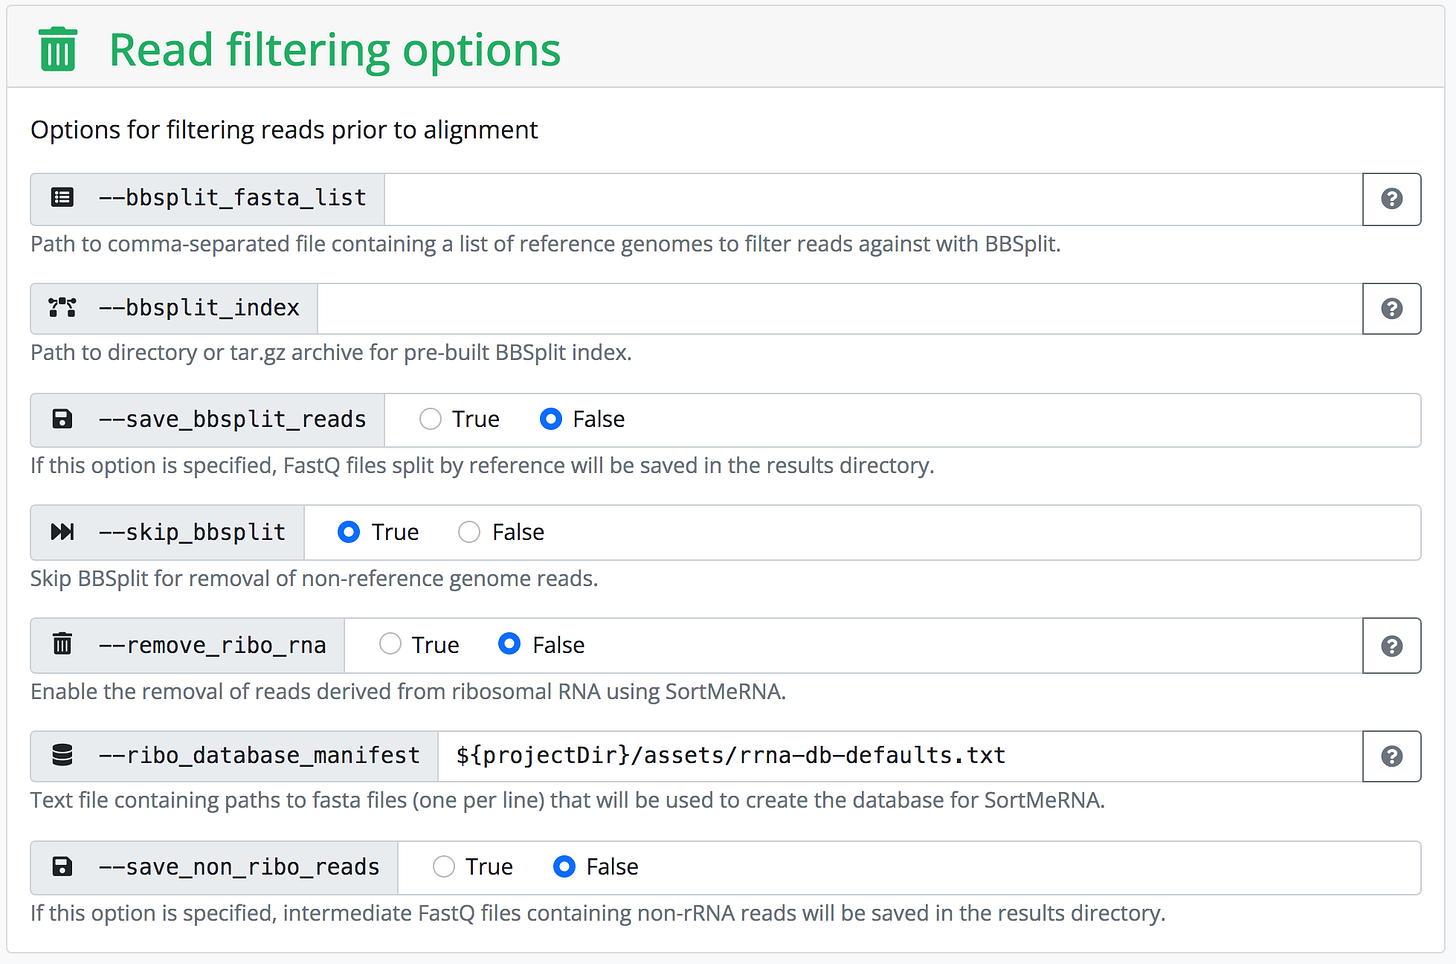This screenshot has width=1456, height=964.
Task: Open help for --bbsplit_index
Action: [x=1392, y=308]
